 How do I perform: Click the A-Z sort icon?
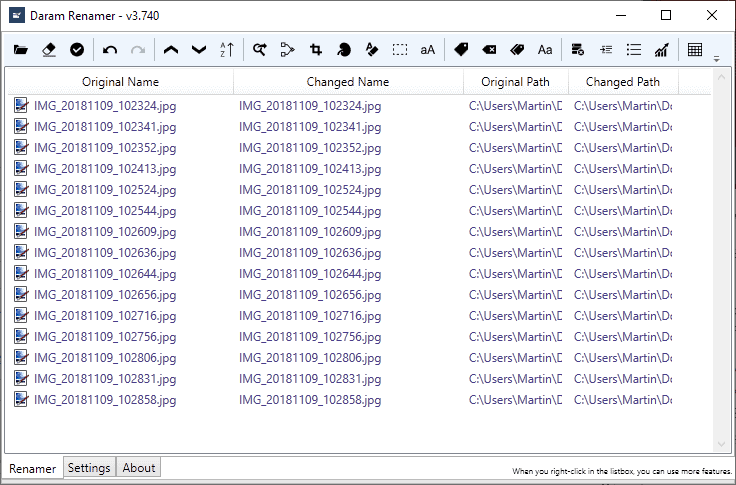(x=227, y=49)
